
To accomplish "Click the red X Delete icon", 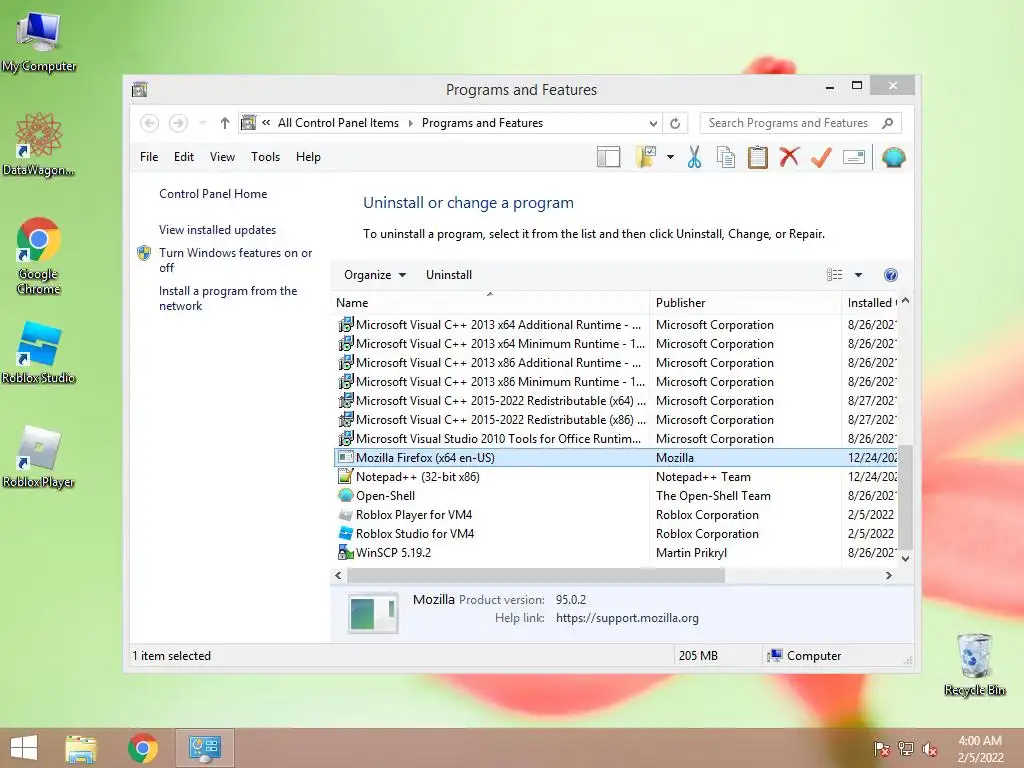I will [x=789, y=157].
